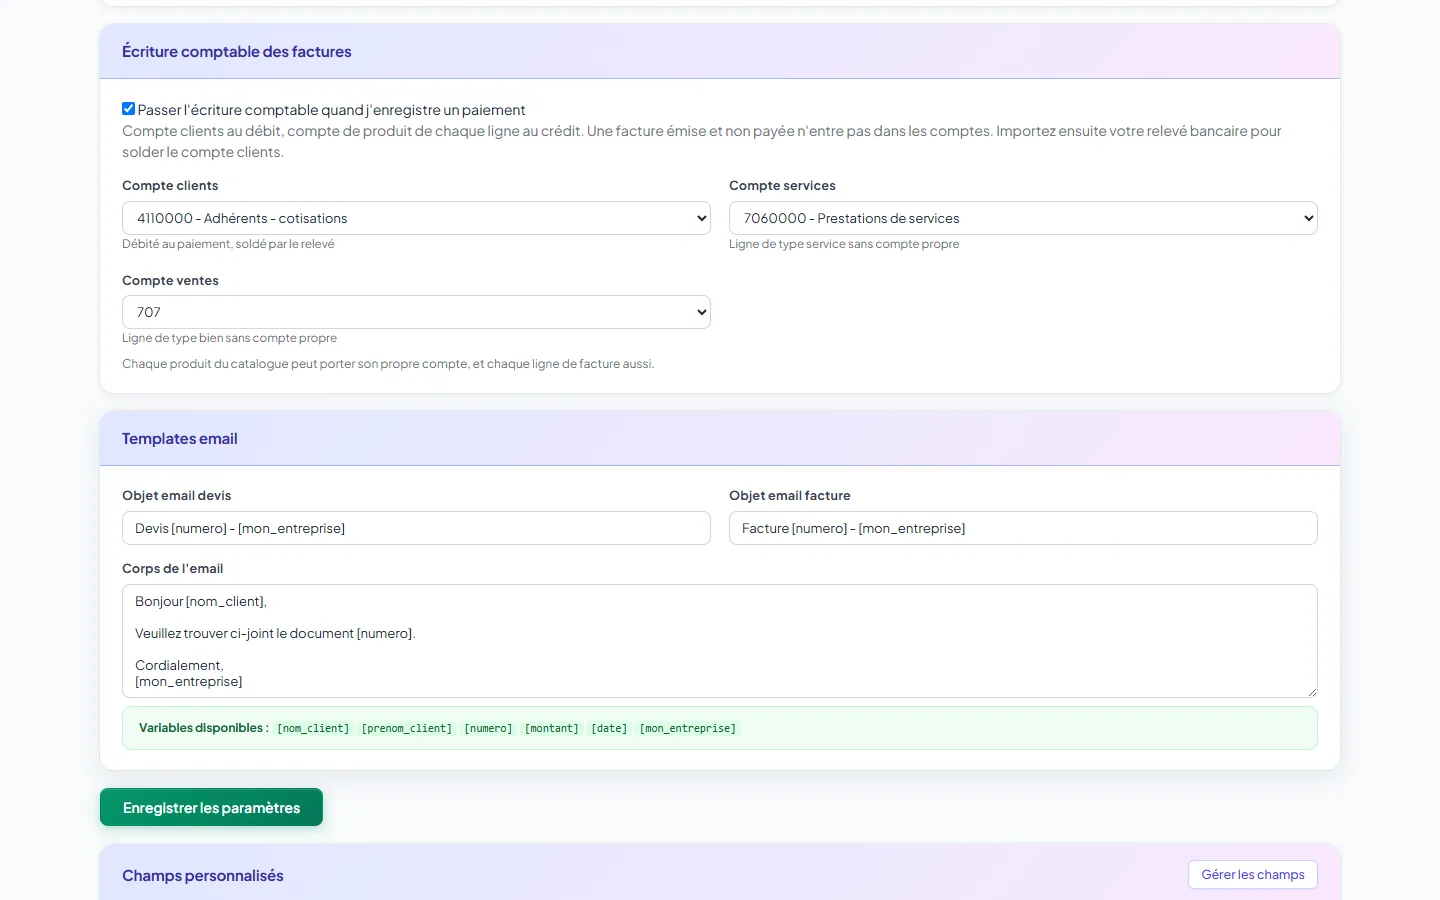The width and height of the screenshot is (1440, 900).
Task: Click the Champs personnalisés heading
Action: click(x=203, y=876)
